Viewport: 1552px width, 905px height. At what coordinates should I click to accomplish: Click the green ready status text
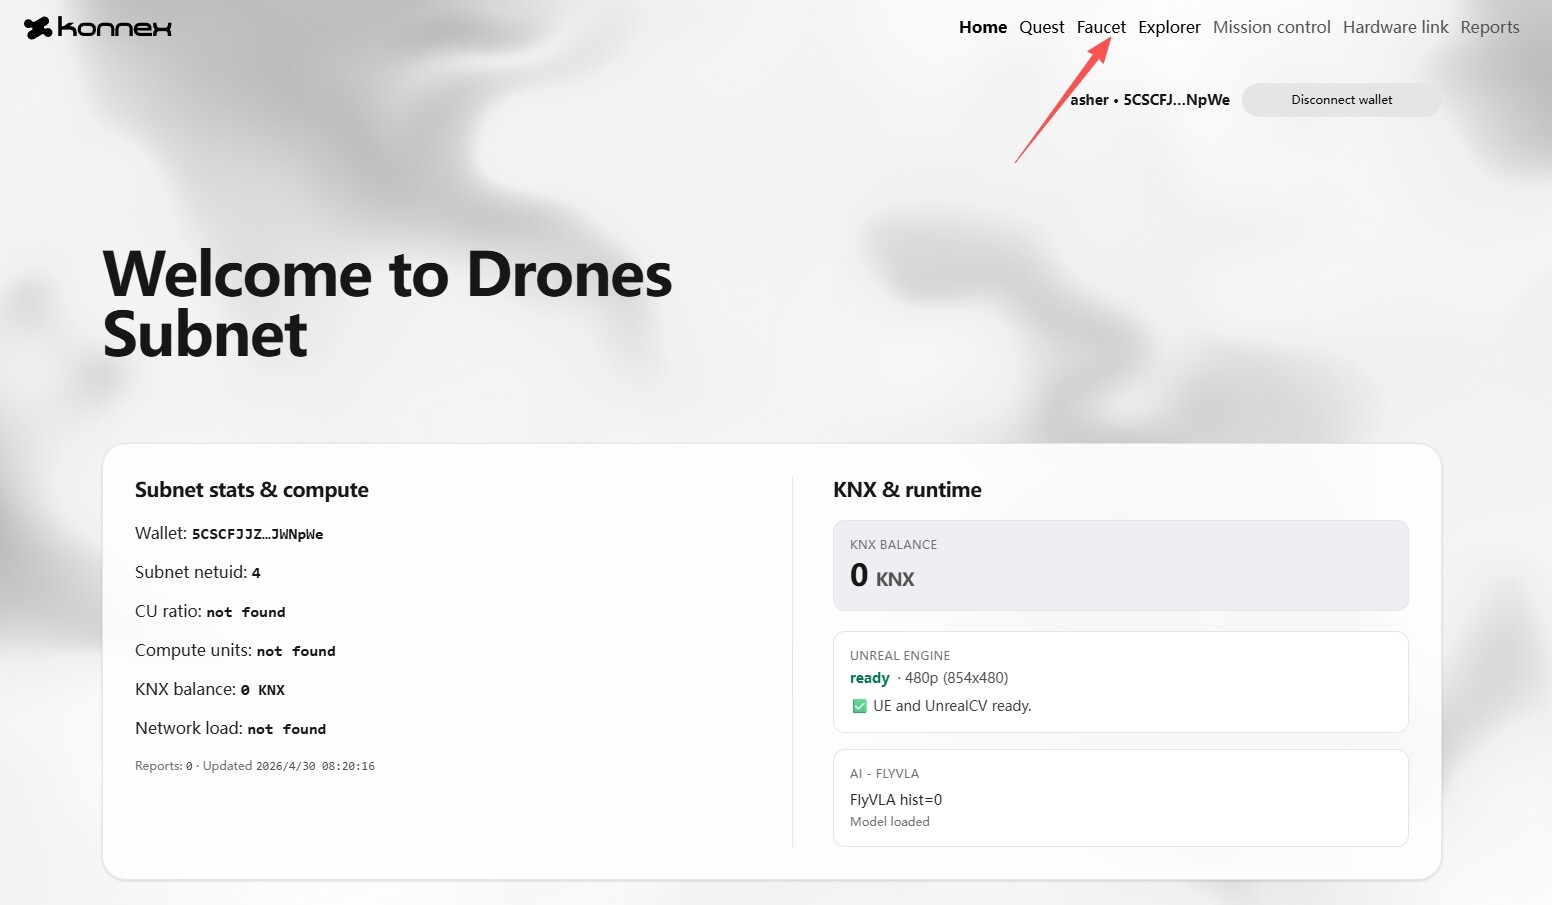[x=869, y=678]
